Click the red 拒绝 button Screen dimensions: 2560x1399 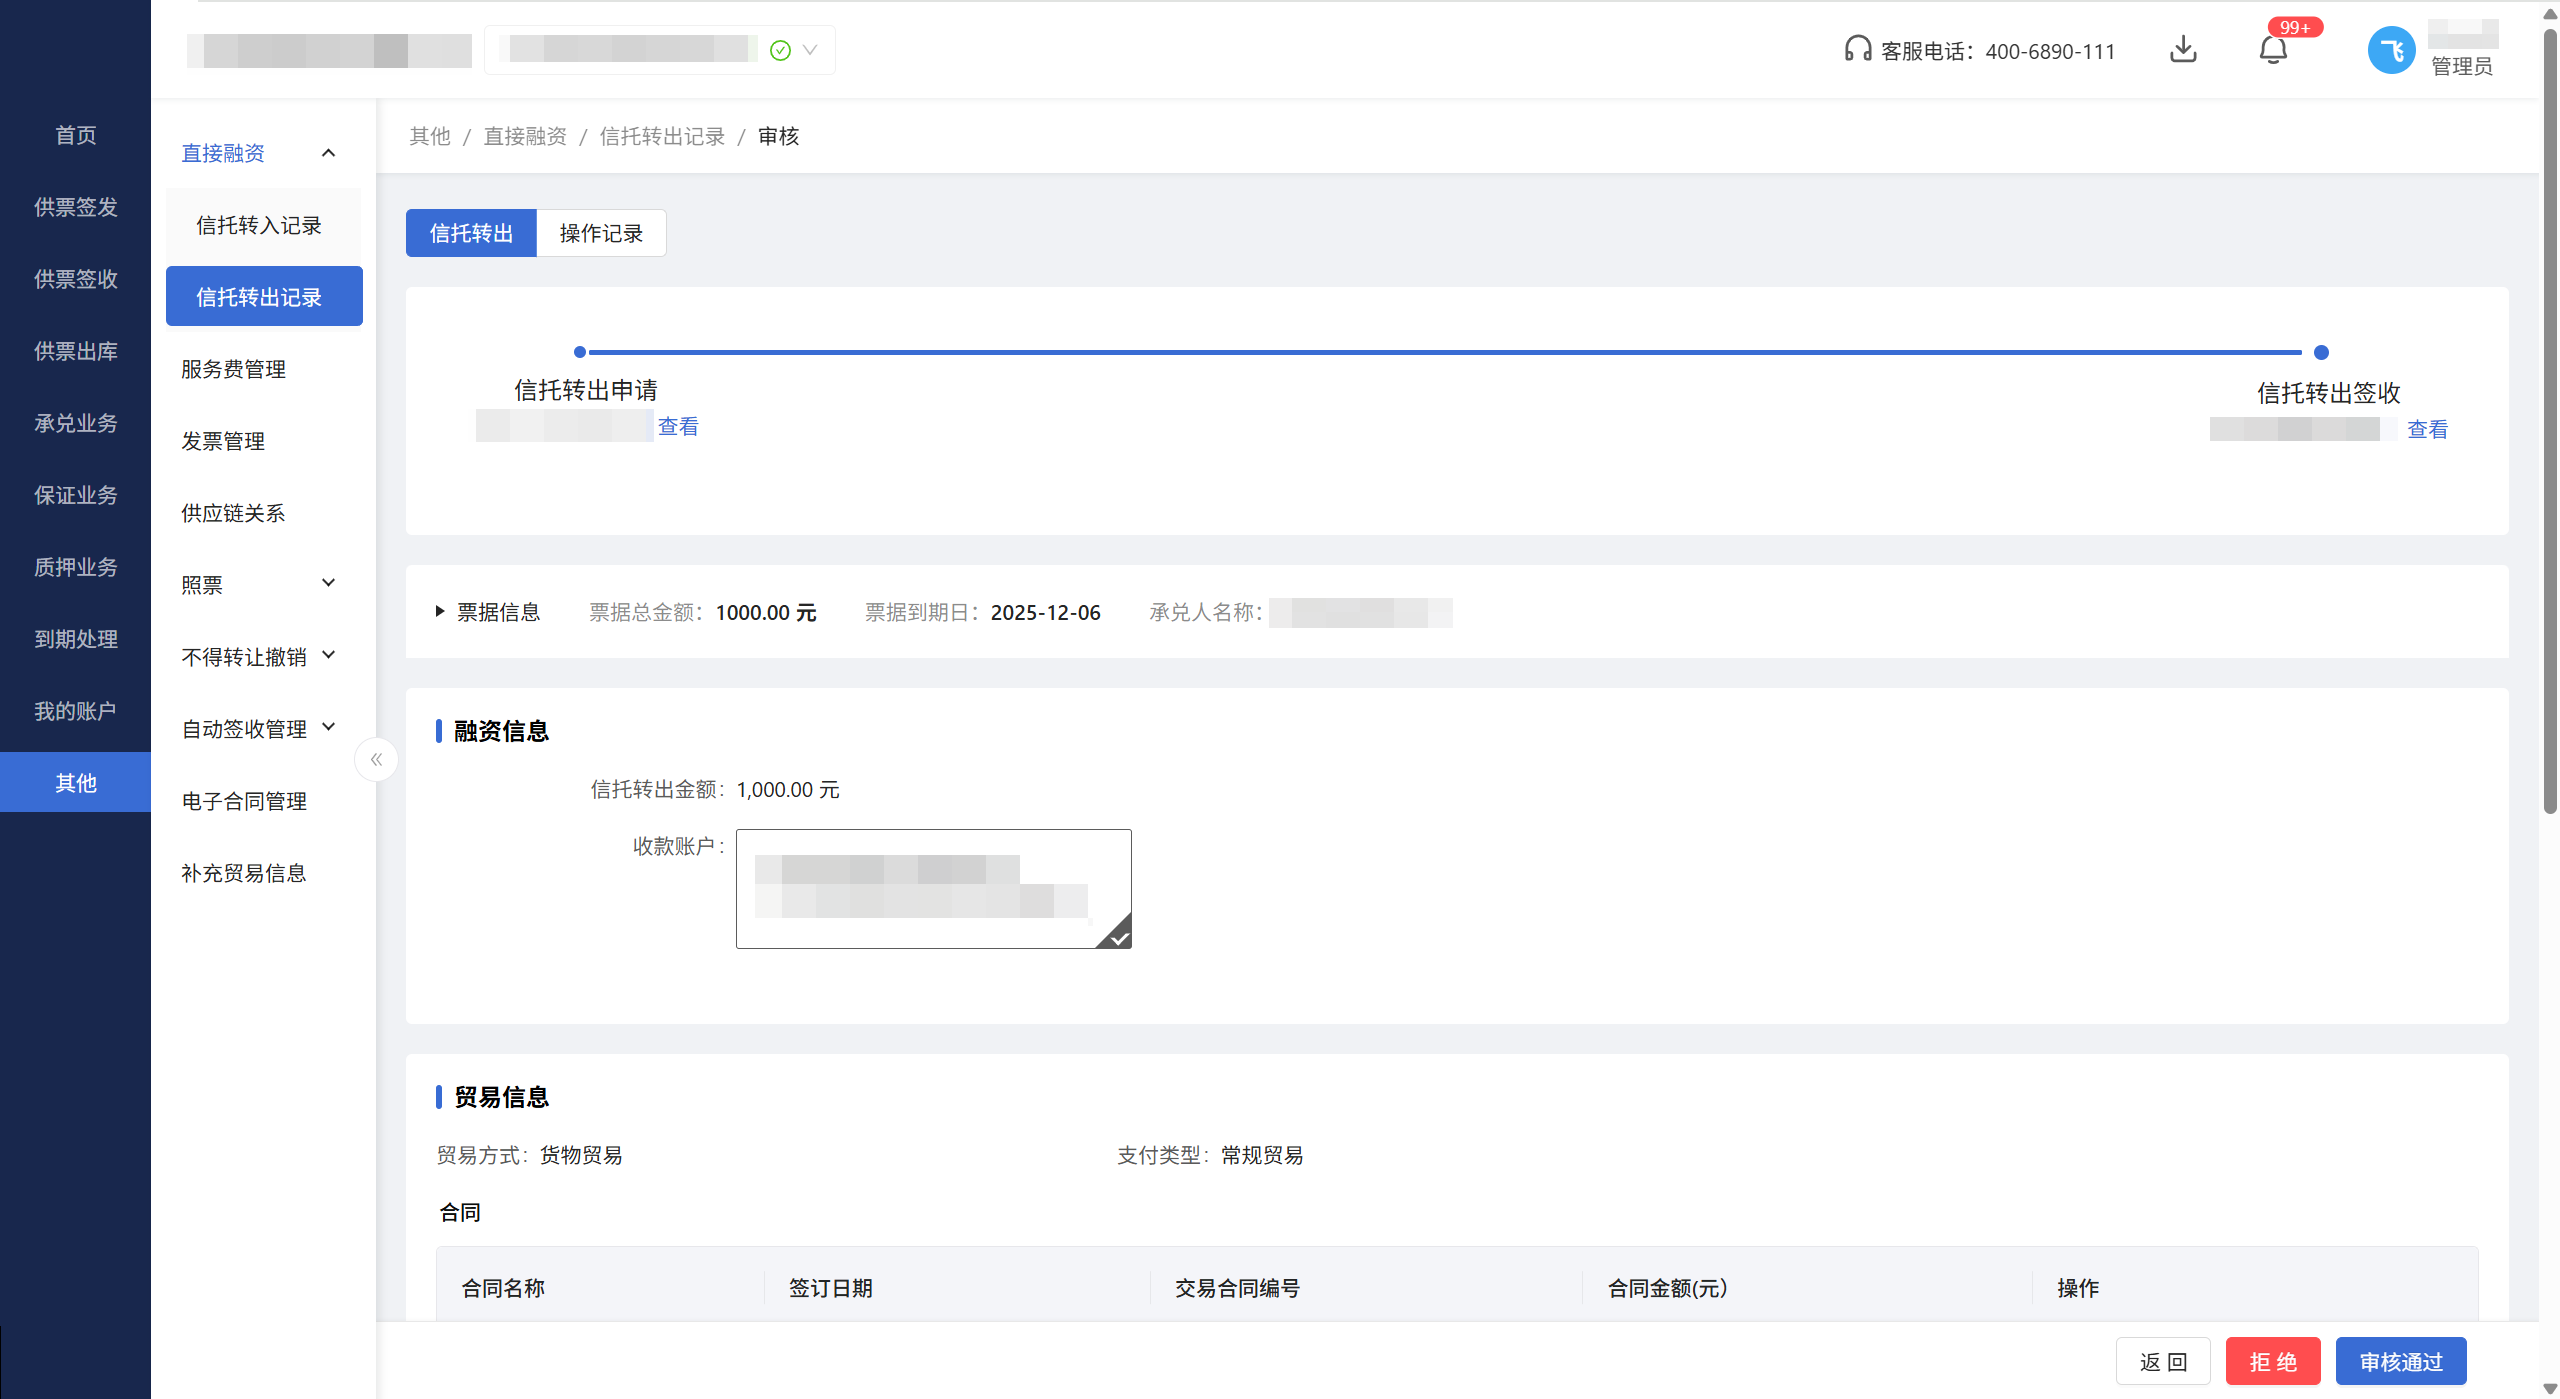pos(2272,1361)
